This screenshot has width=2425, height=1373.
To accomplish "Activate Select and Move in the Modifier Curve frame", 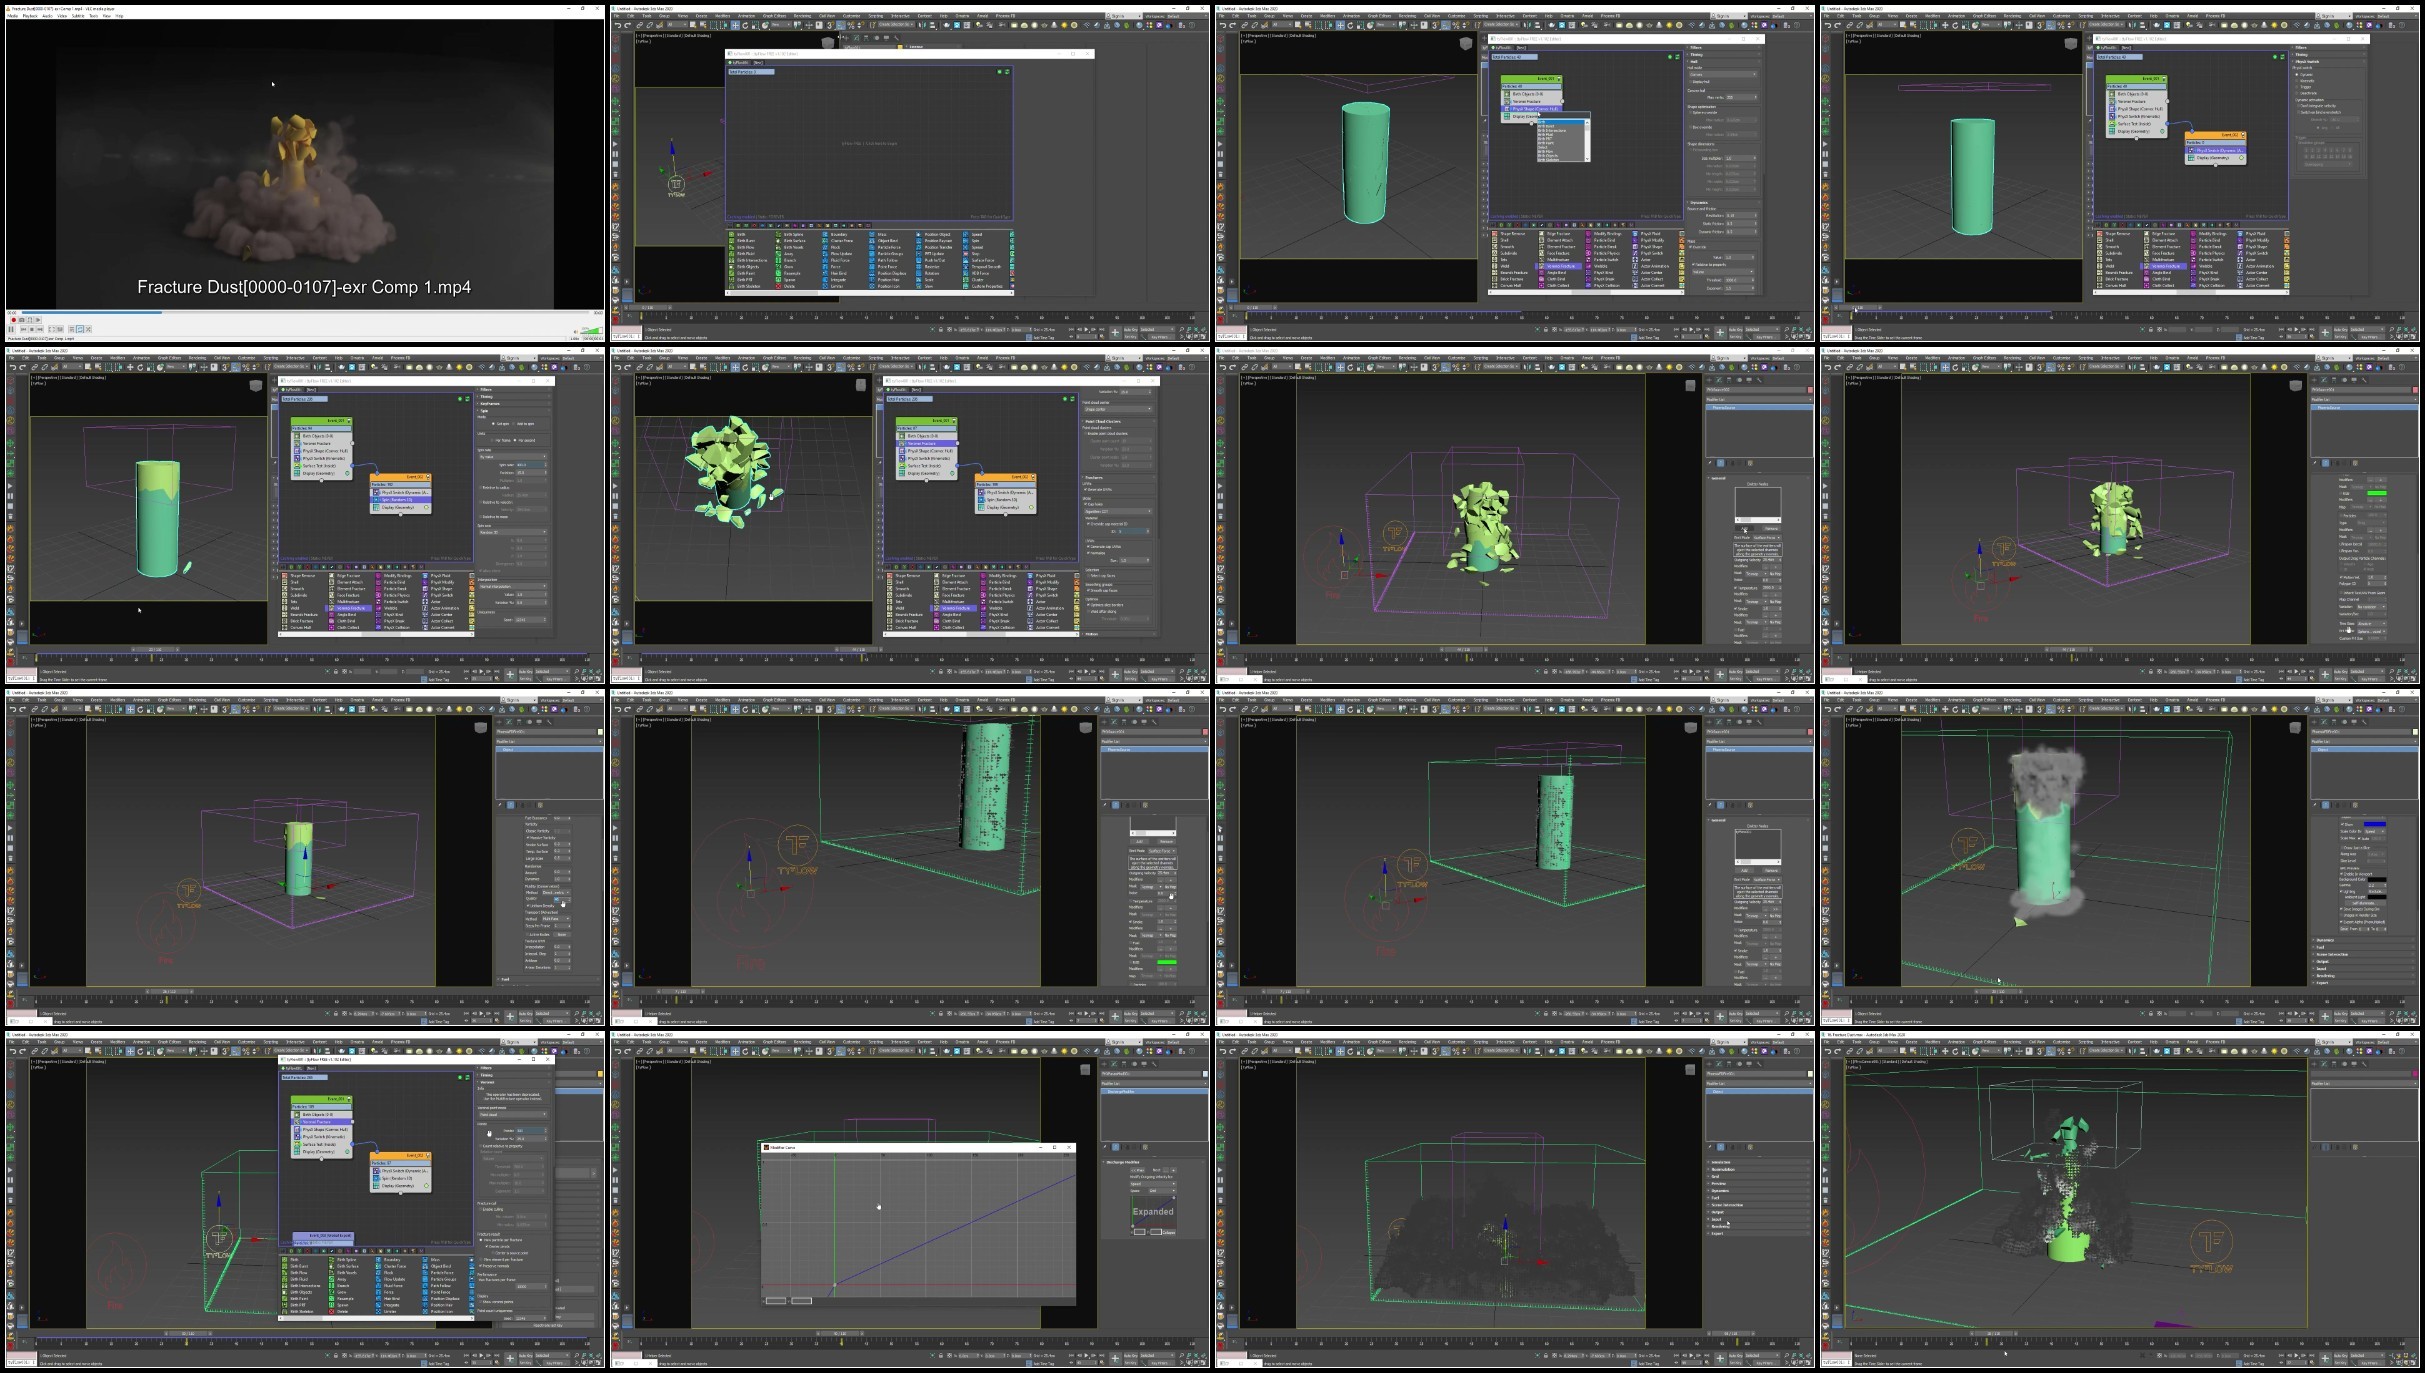I will point(735,1051).
